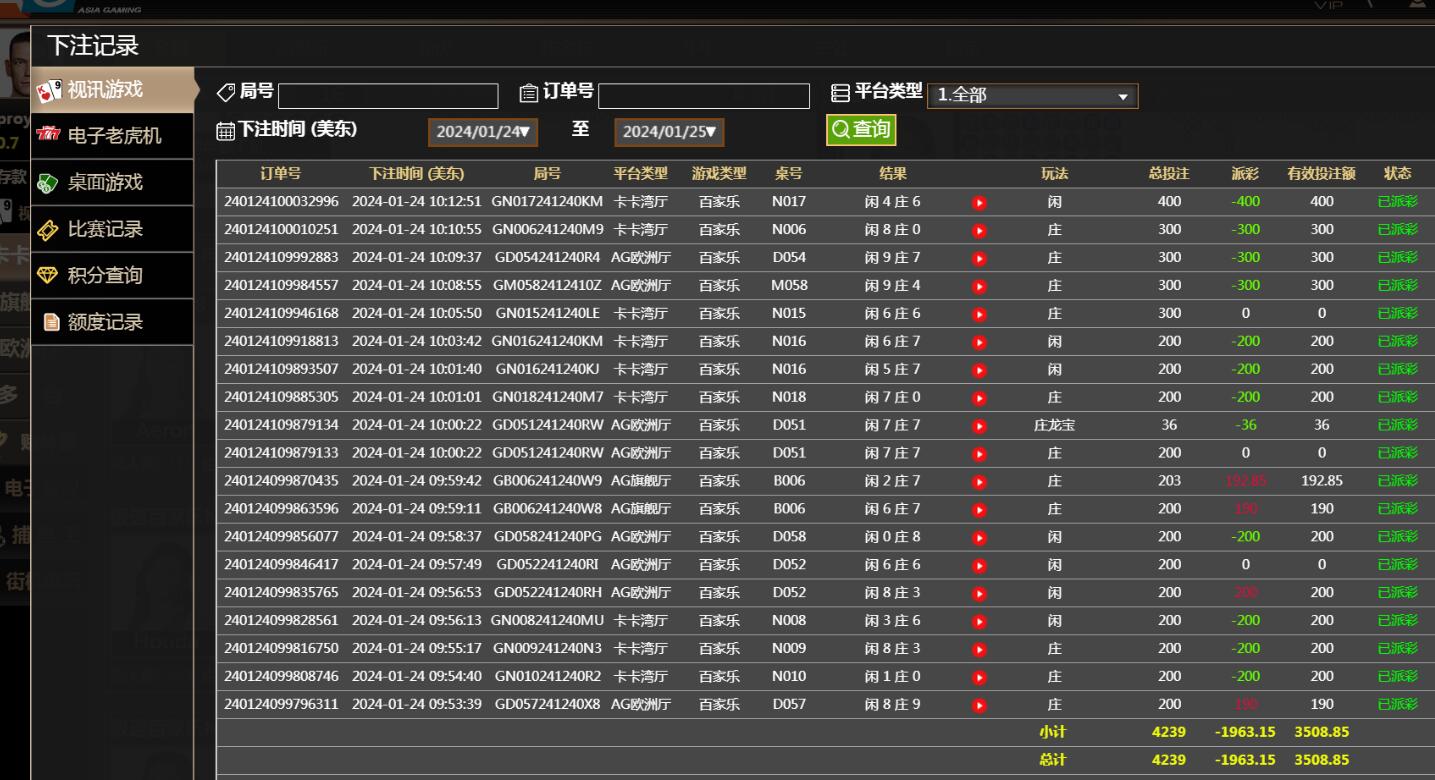
Task: Click the 派彩 column header
Action: click(x=1245, y=174)
